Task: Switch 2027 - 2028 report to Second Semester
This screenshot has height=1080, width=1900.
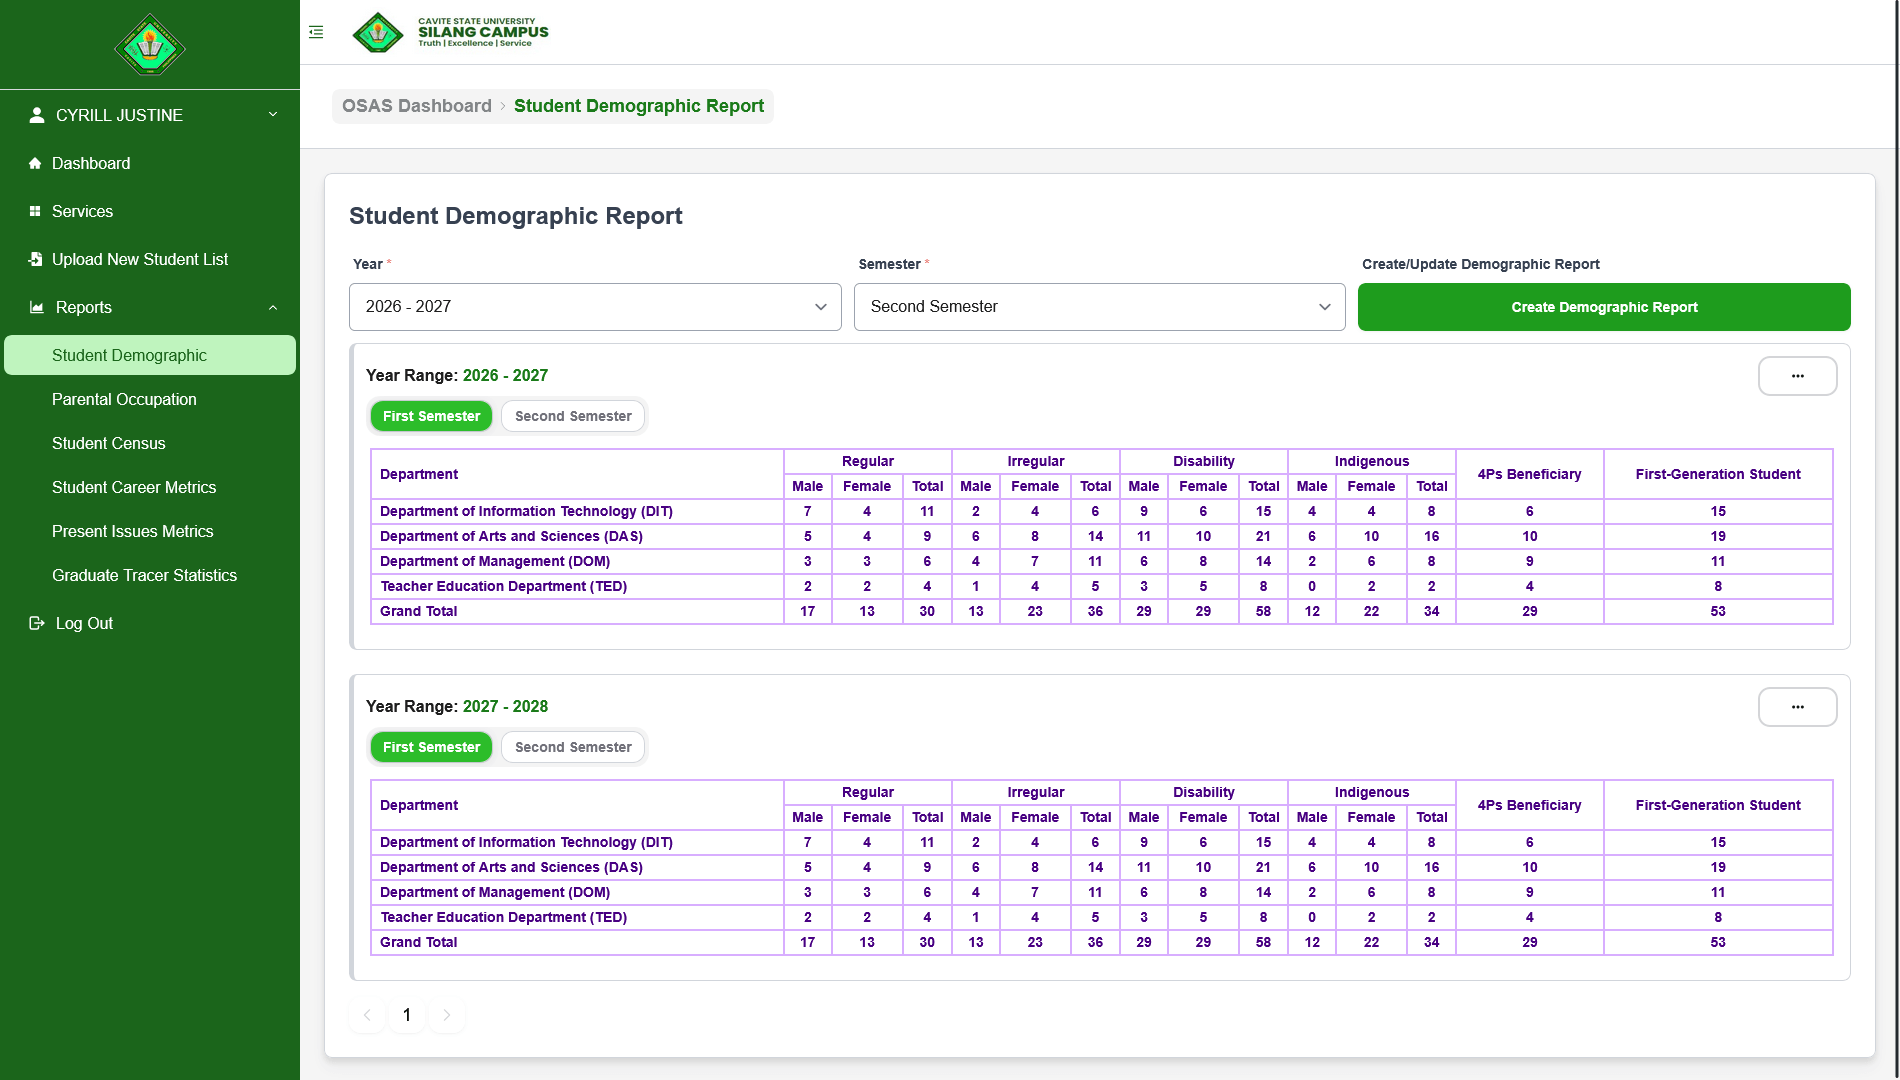Action: coord(573,747)
